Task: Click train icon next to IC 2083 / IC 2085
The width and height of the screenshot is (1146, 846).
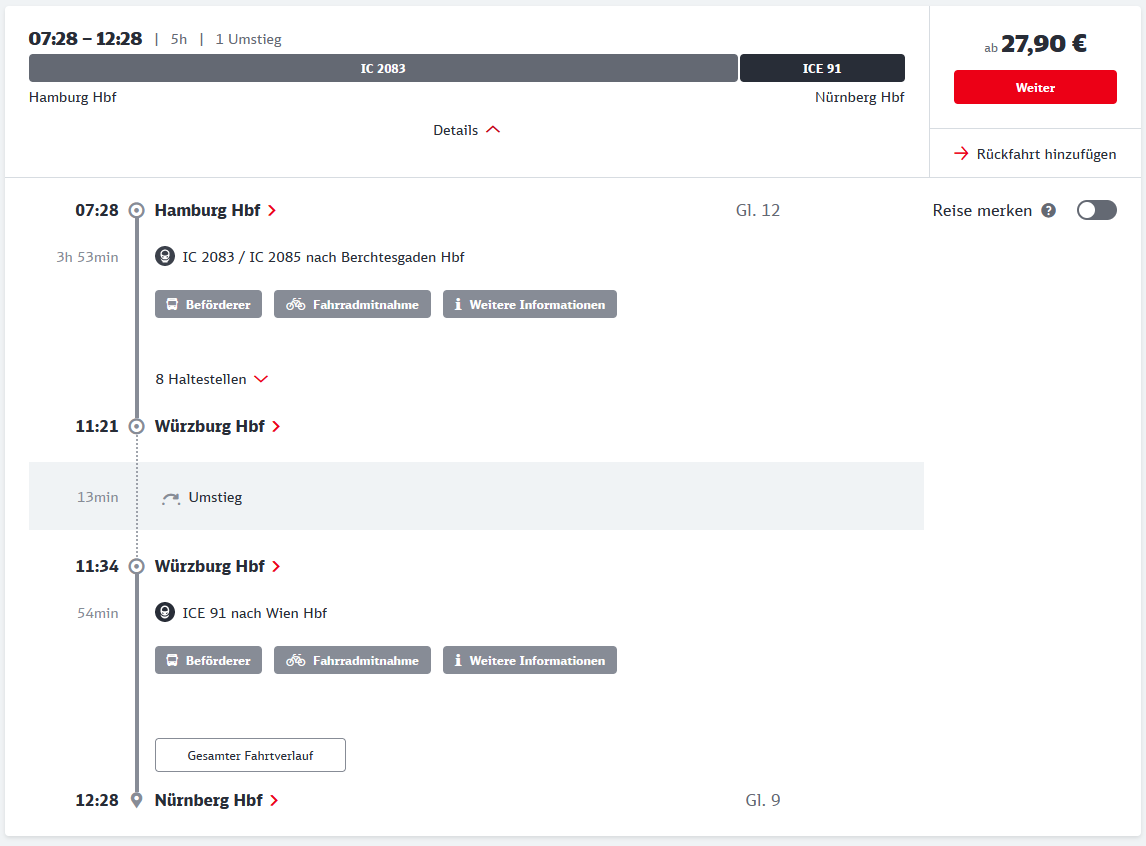Action: (x=165, y=257)
